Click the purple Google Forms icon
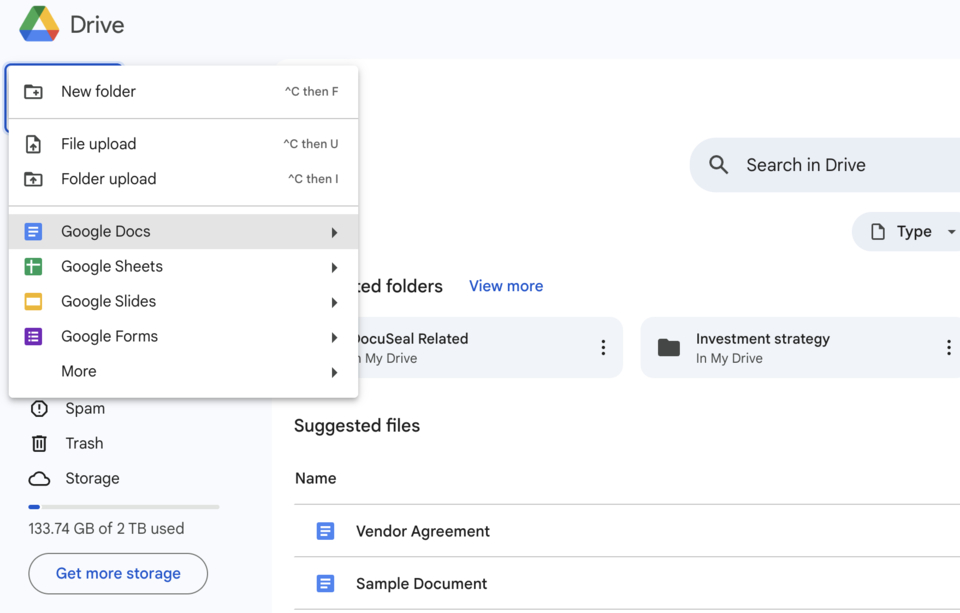Screen dimensions: 960x613 click(x=33, y=336)
